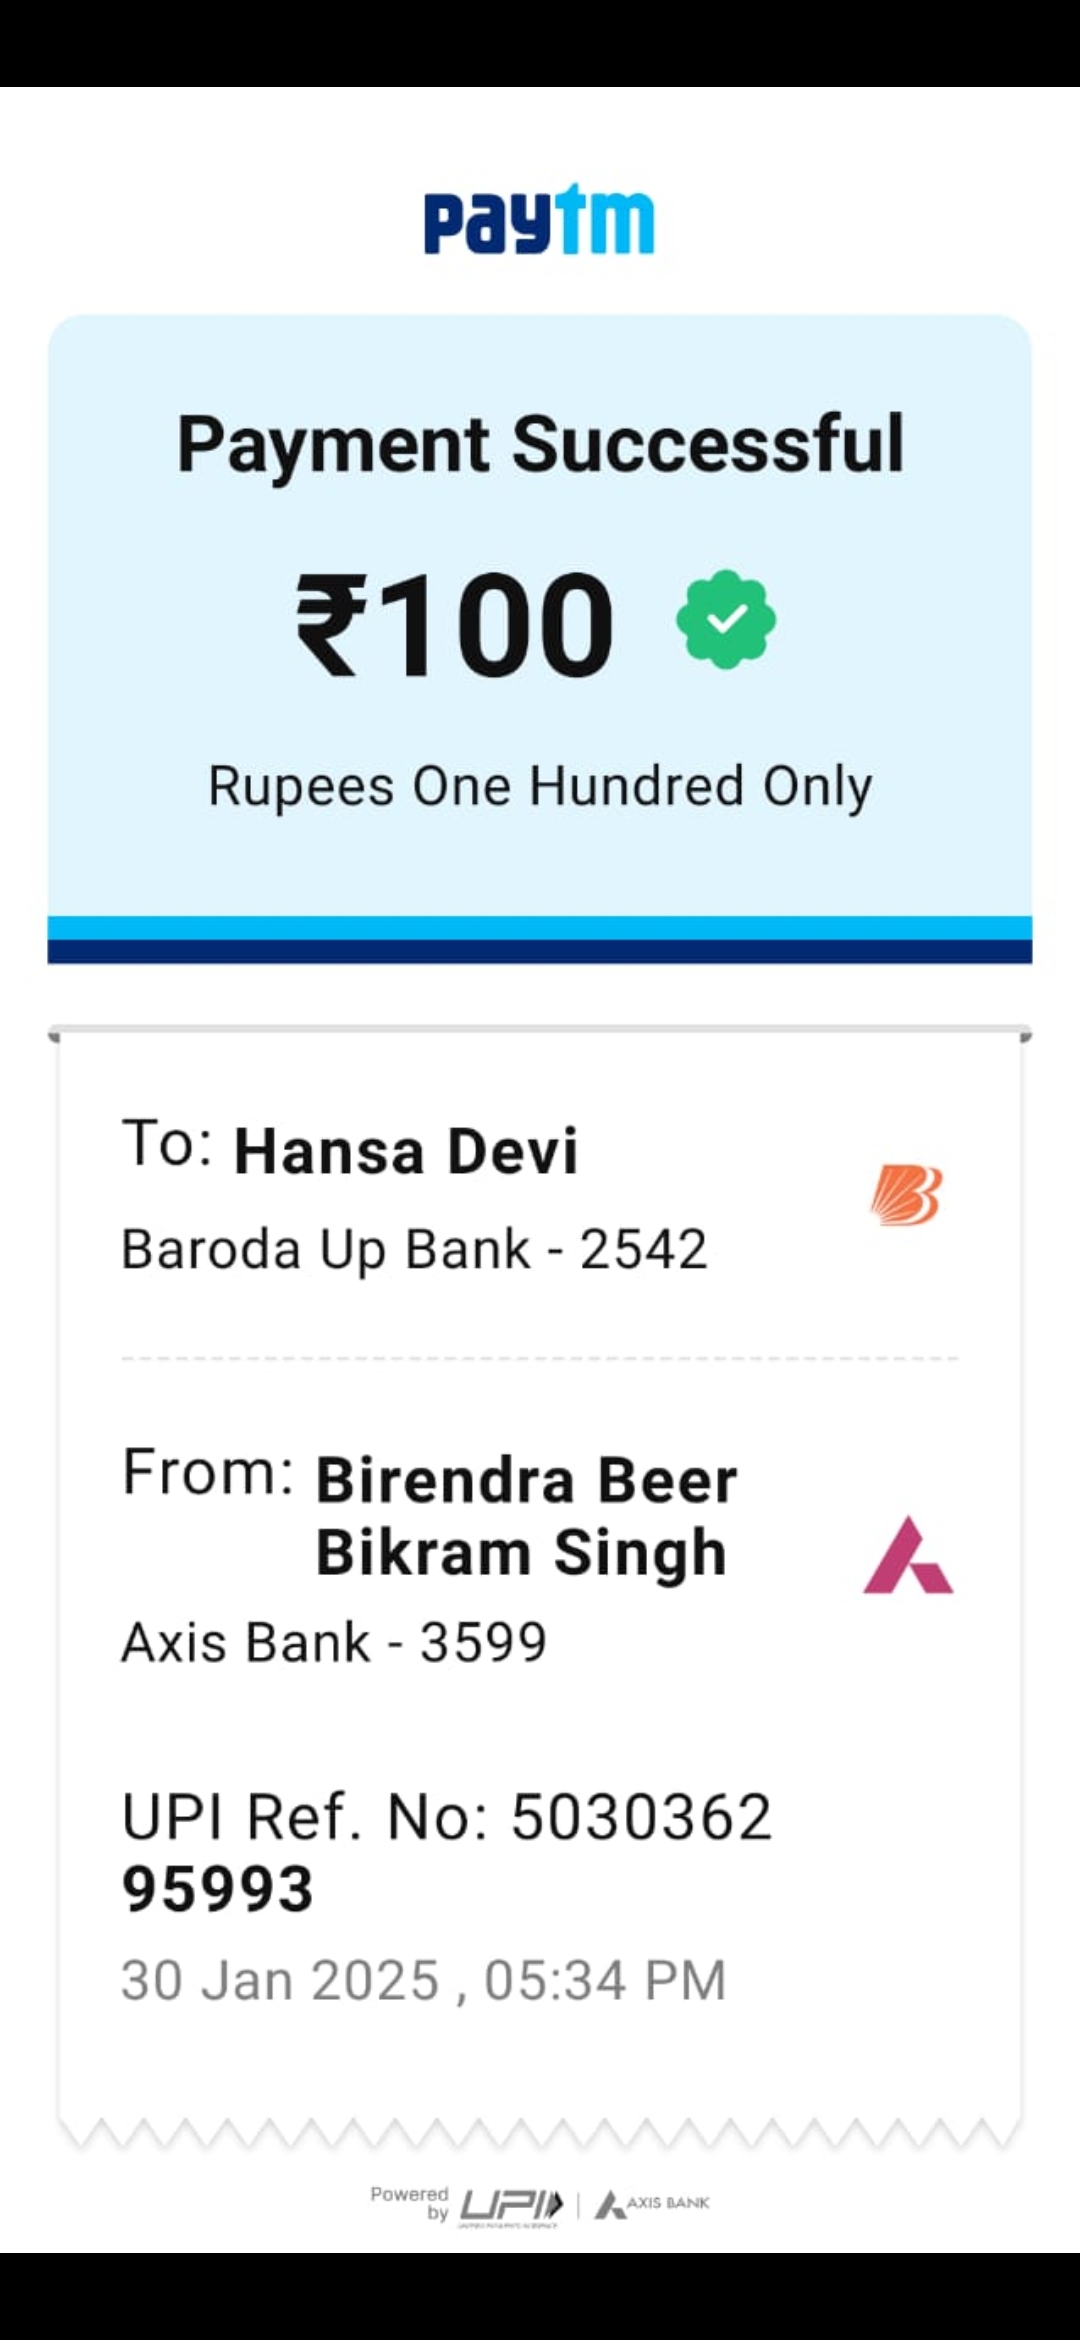Click the small Axis Bank footer logo
This screenshot has width=1080, height=2340.
pos(653,2204)
